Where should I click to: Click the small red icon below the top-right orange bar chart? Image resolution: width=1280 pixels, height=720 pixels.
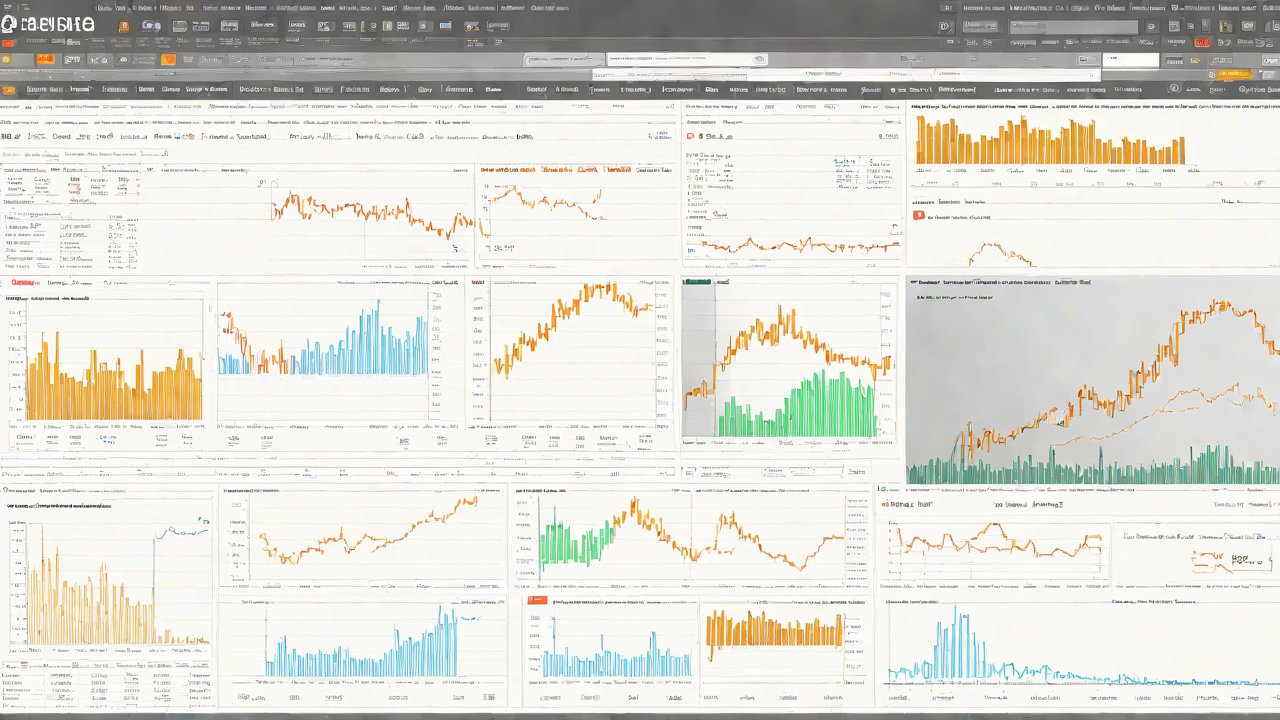click(x=918, y=215)
